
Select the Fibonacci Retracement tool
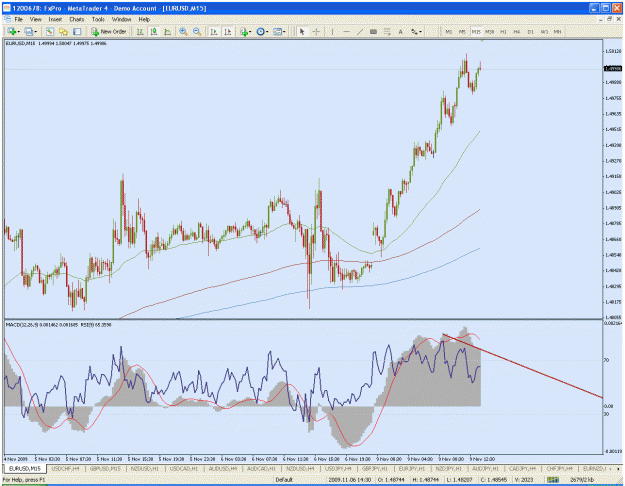point(387,31)
